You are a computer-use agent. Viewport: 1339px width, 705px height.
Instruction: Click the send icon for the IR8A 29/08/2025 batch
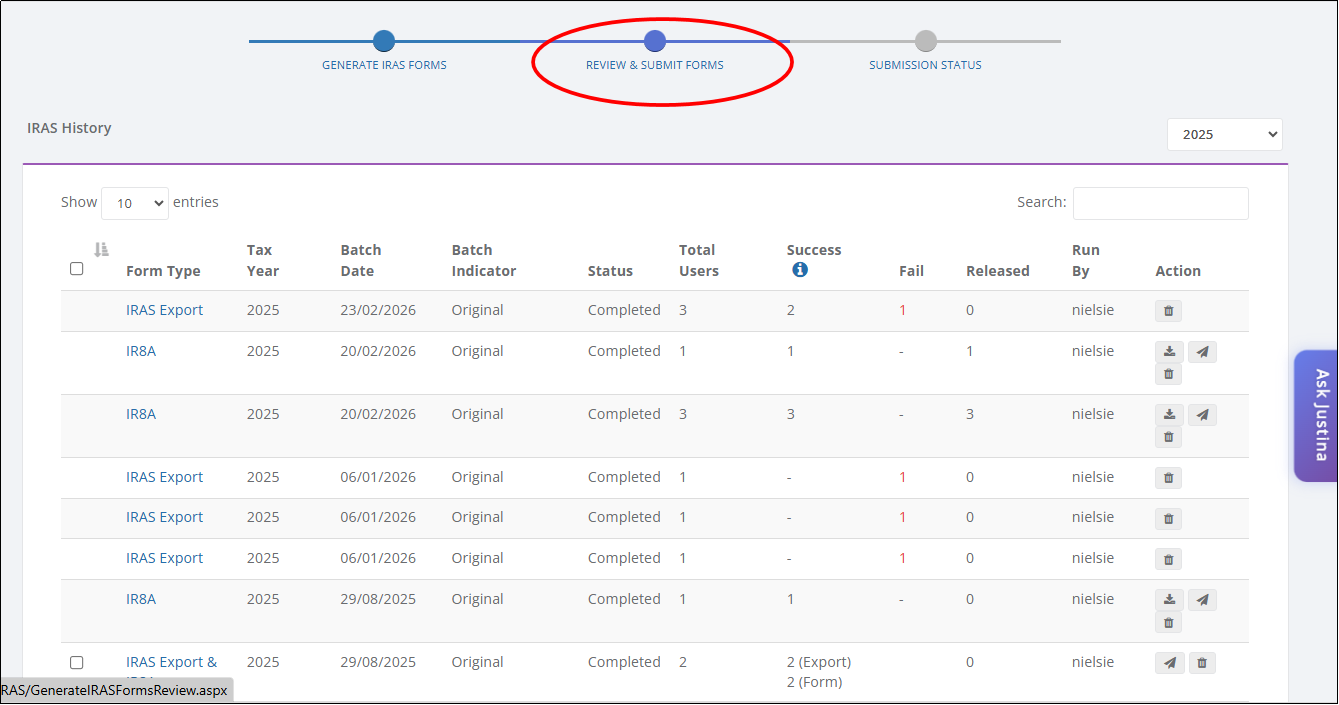tap(1202, 600)
